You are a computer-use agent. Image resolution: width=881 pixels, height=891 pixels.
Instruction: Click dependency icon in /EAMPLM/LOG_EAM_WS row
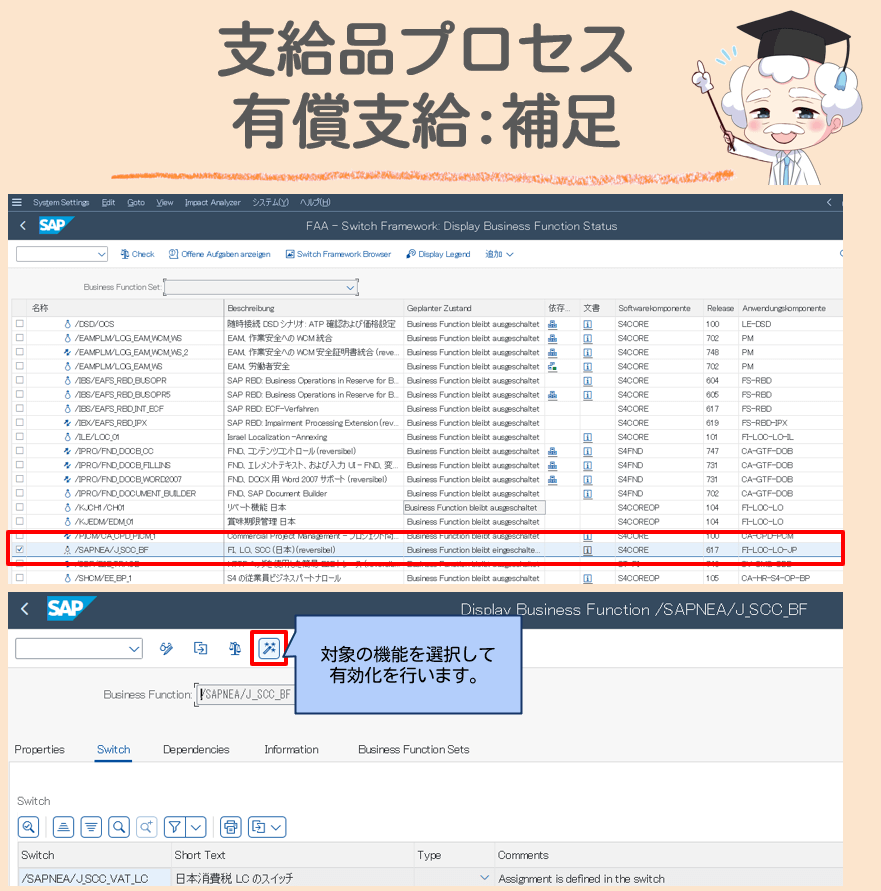[x=552, y=367]
